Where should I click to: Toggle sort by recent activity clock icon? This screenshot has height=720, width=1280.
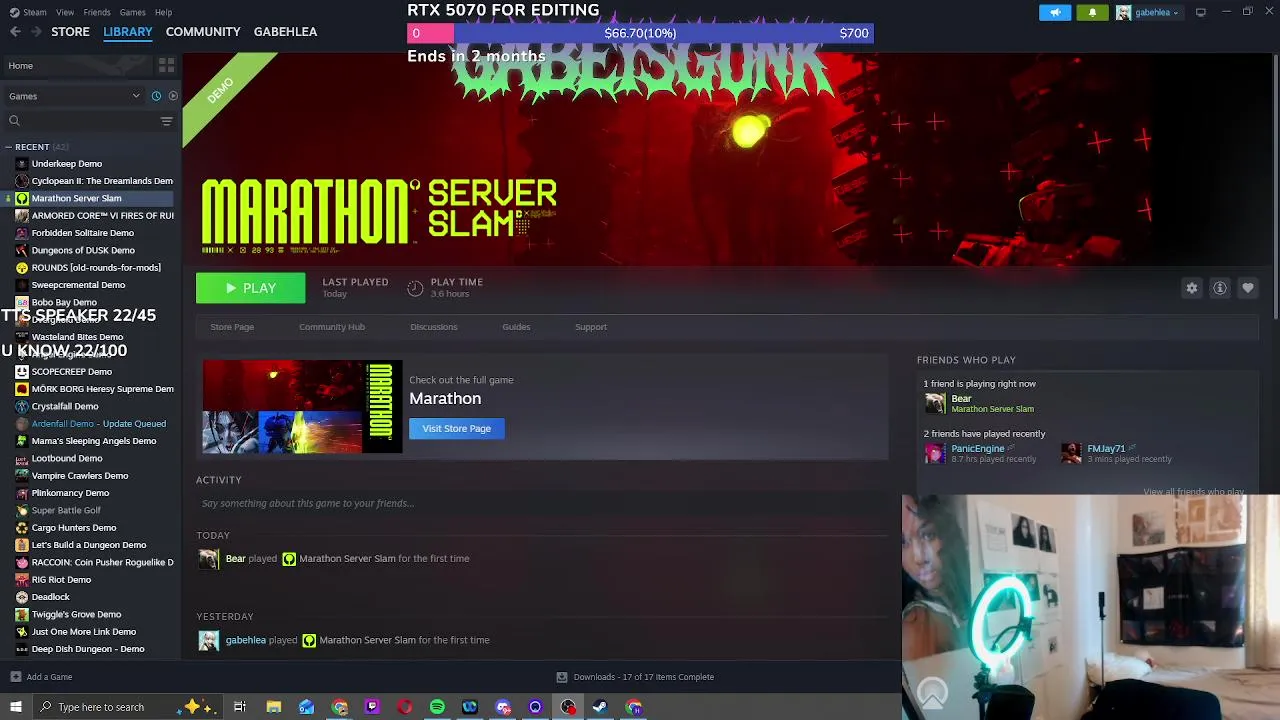[156, 96]
